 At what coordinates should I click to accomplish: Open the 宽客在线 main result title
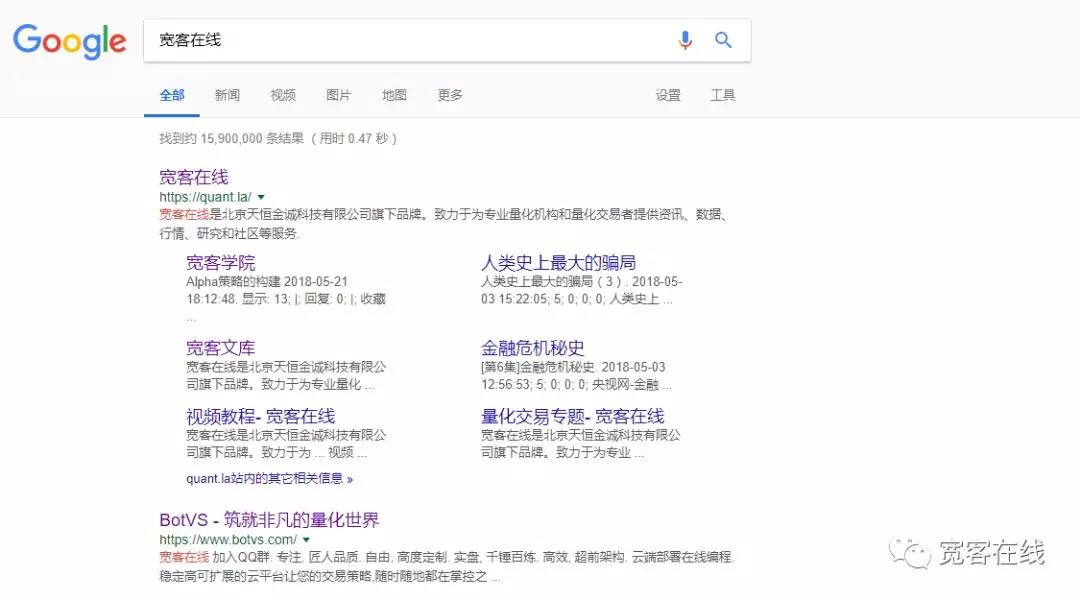point(194,177)
